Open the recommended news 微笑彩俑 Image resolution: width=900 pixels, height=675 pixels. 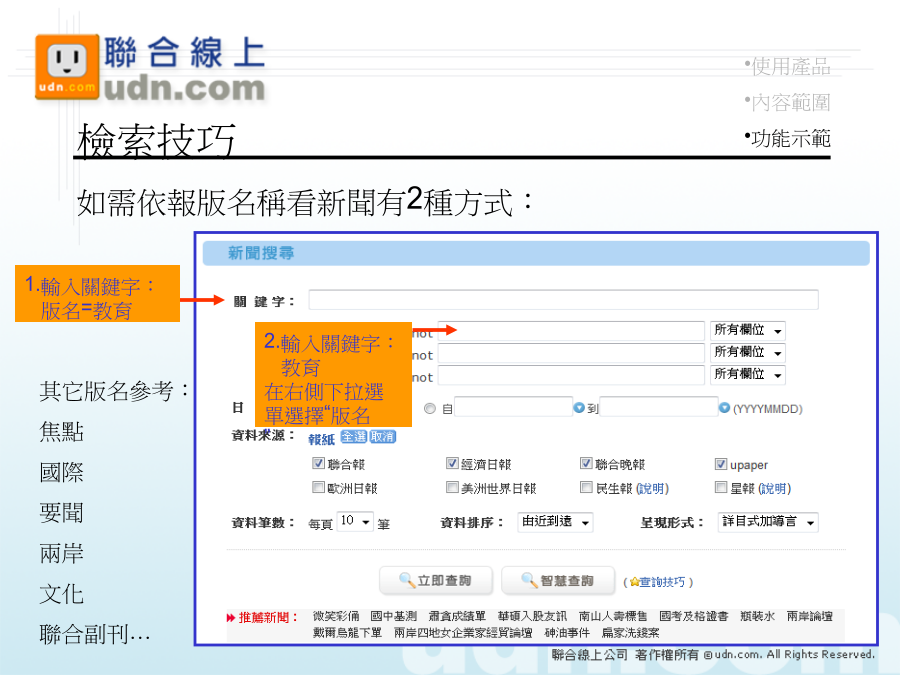[x=336, y=616]
